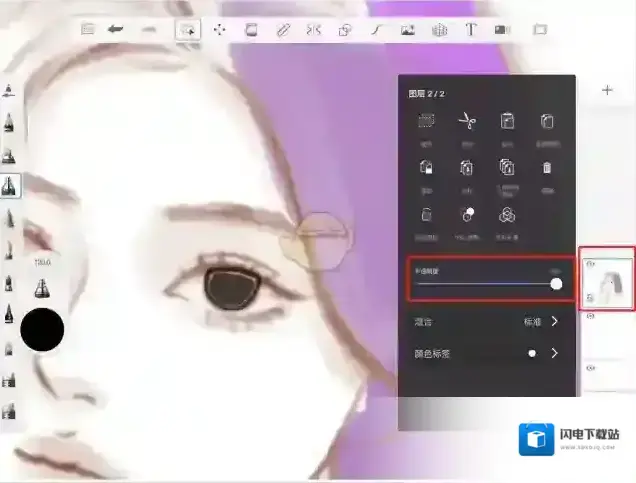Image resolution: width=636 pixels, height=483 pixels.
Task: Open the main menu list icon
Action: pyautogui.click(x=88, y=30)
